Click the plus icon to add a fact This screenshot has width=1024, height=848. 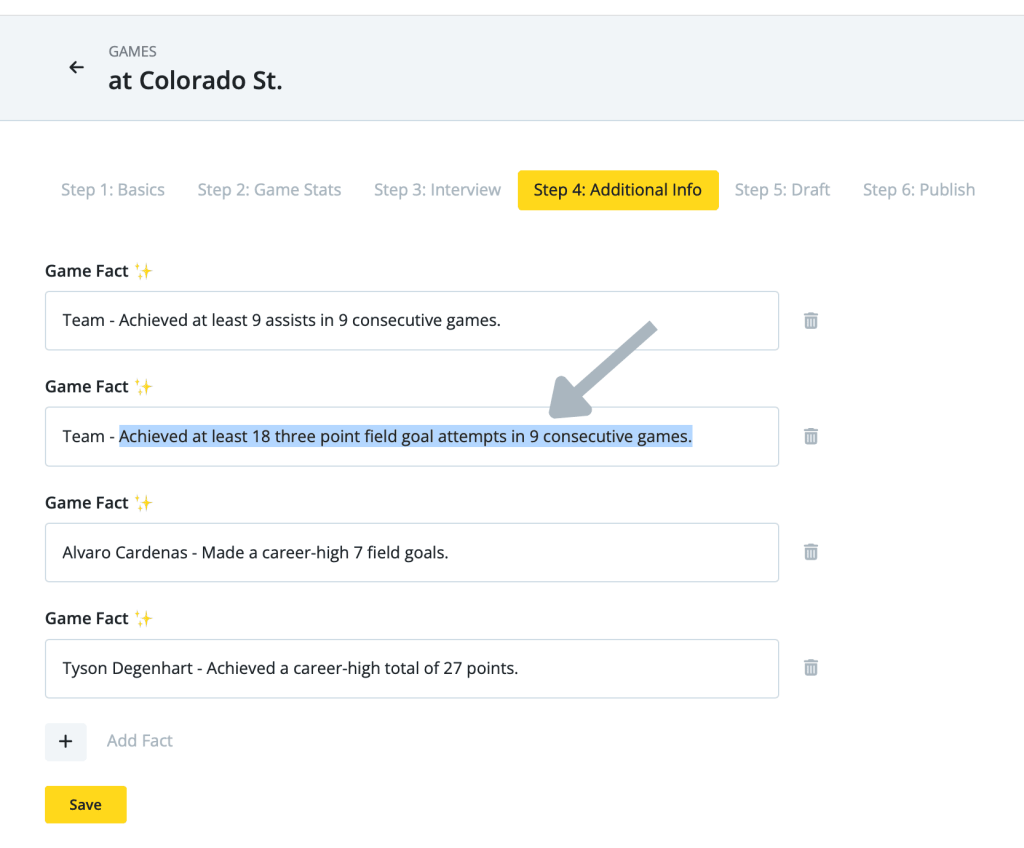(65, 742)
